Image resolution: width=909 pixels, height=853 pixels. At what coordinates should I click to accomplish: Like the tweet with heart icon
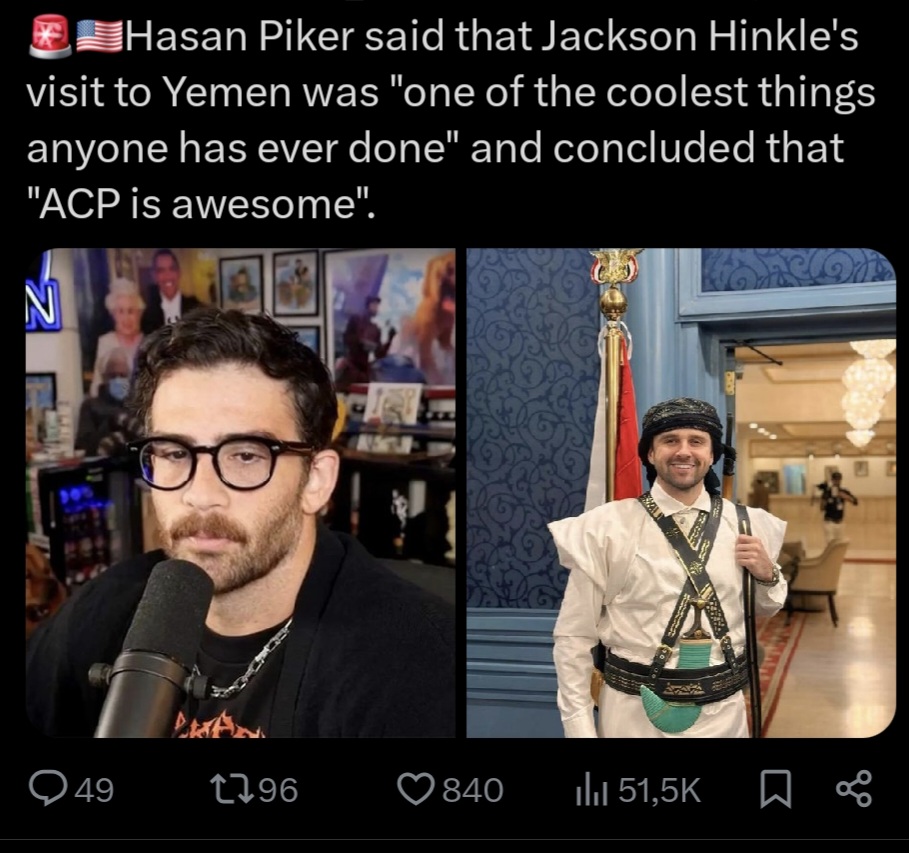416,789
